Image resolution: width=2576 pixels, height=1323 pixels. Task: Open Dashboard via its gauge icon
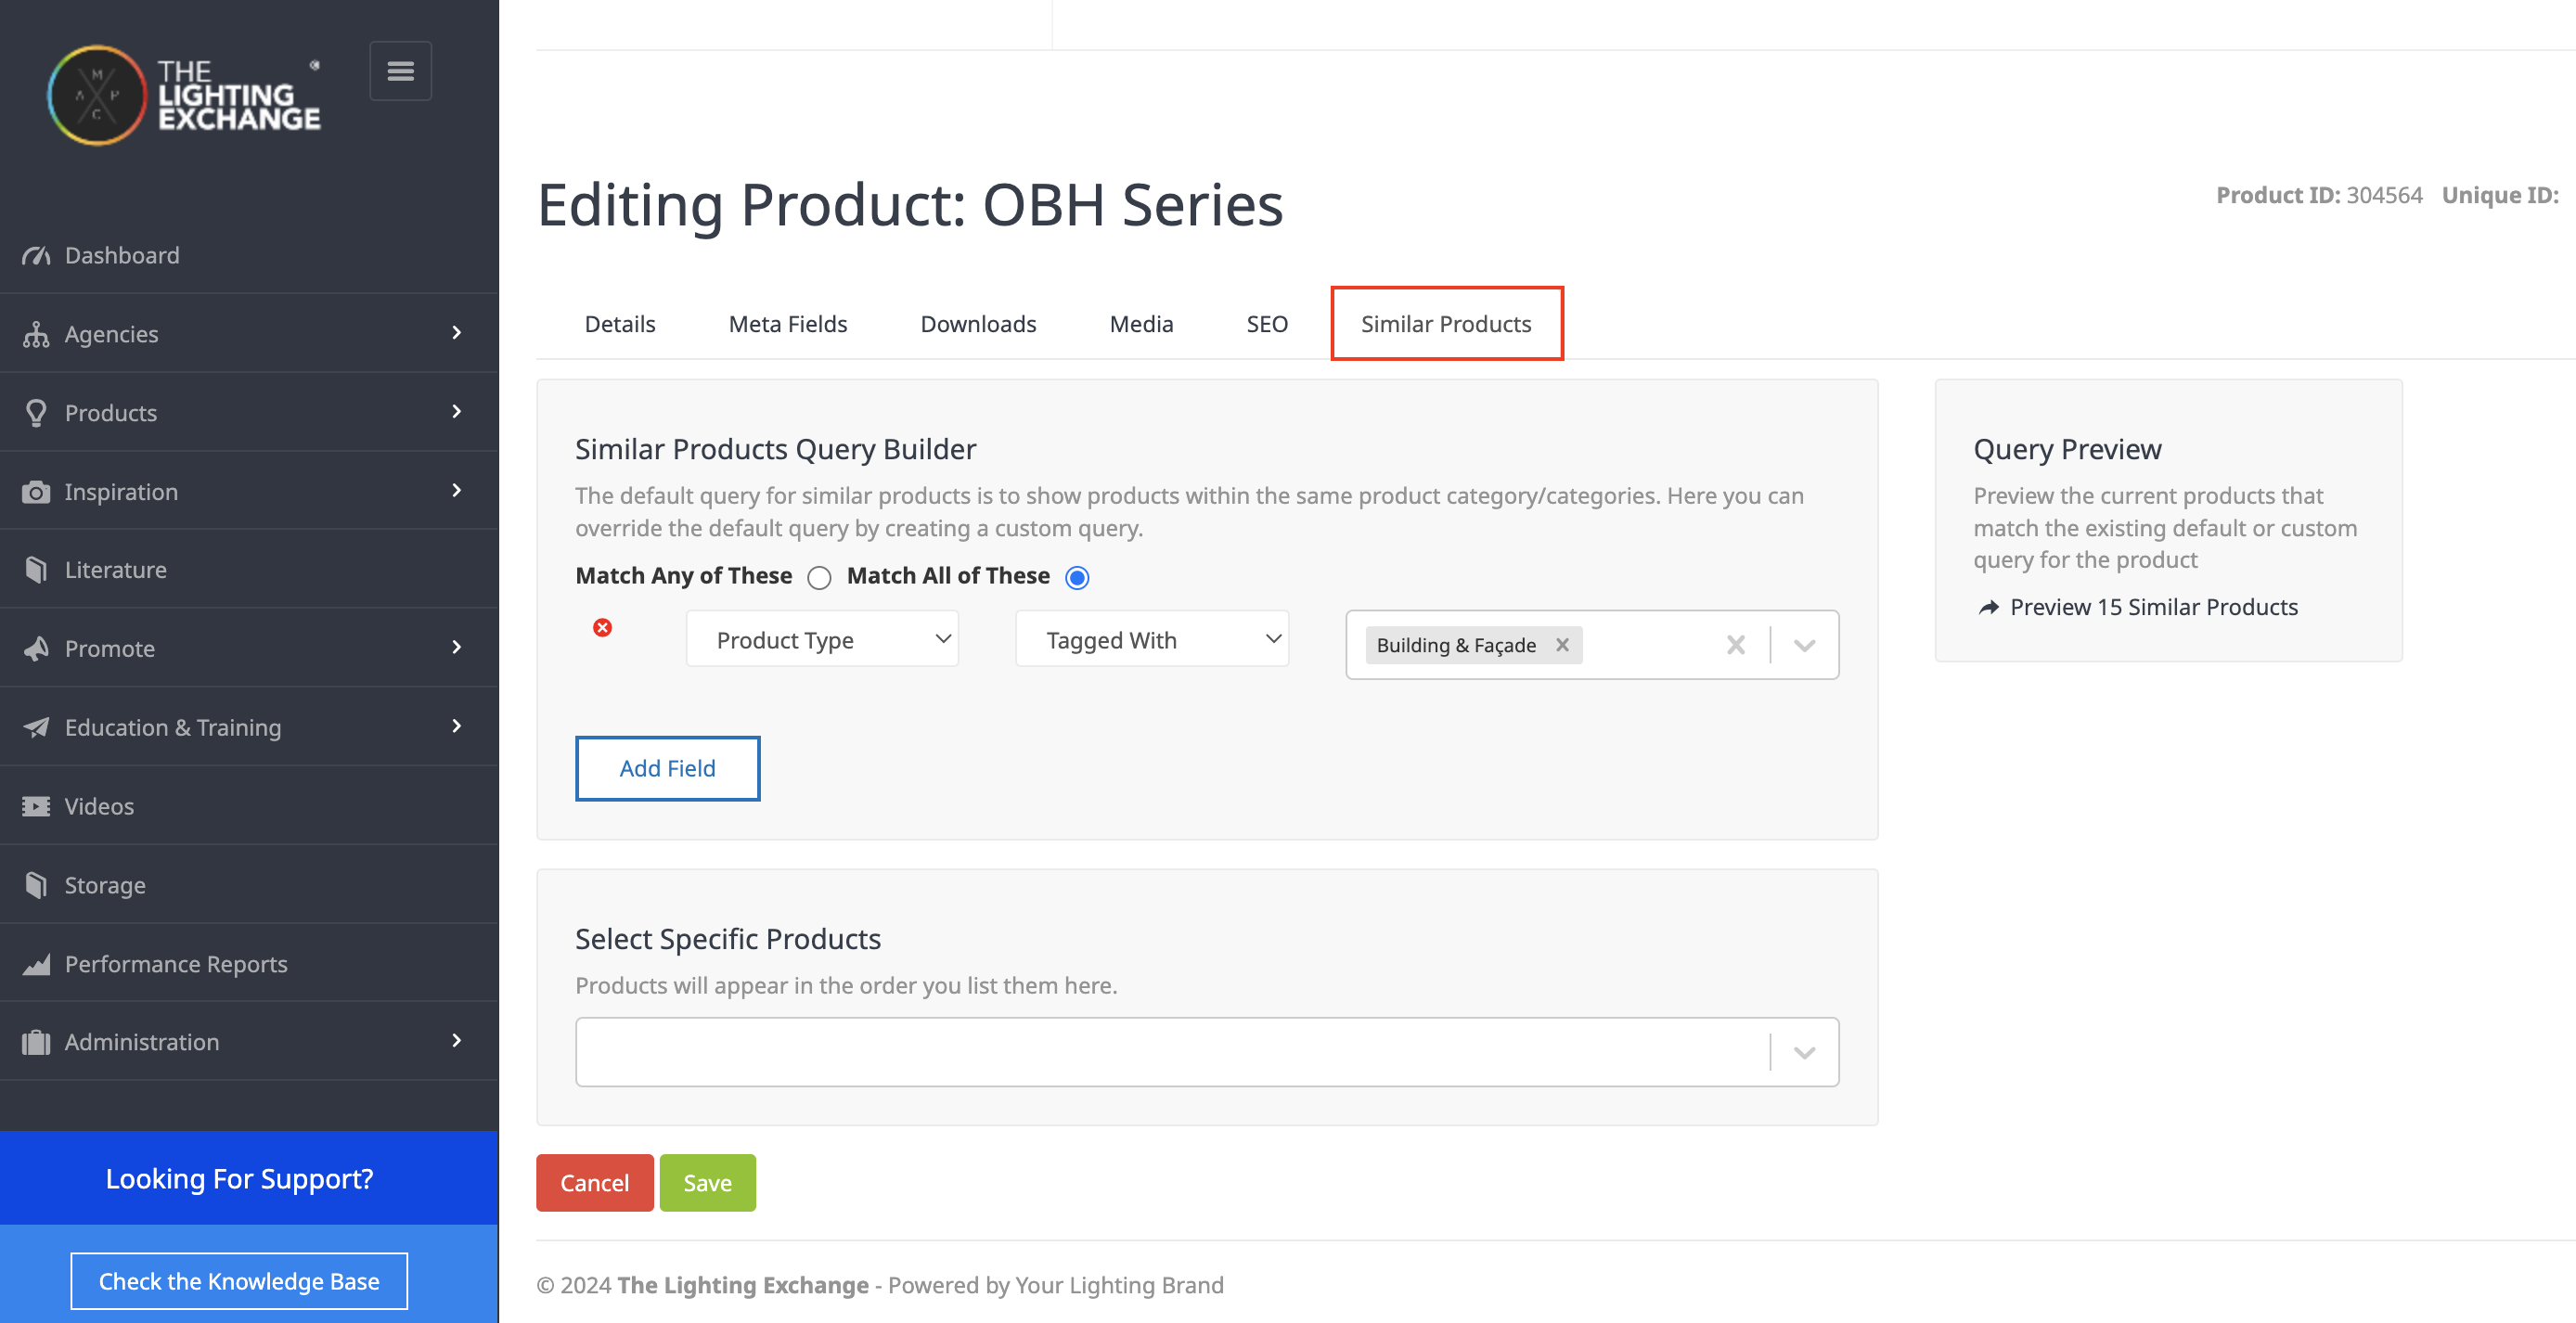(x=36, y=255)
